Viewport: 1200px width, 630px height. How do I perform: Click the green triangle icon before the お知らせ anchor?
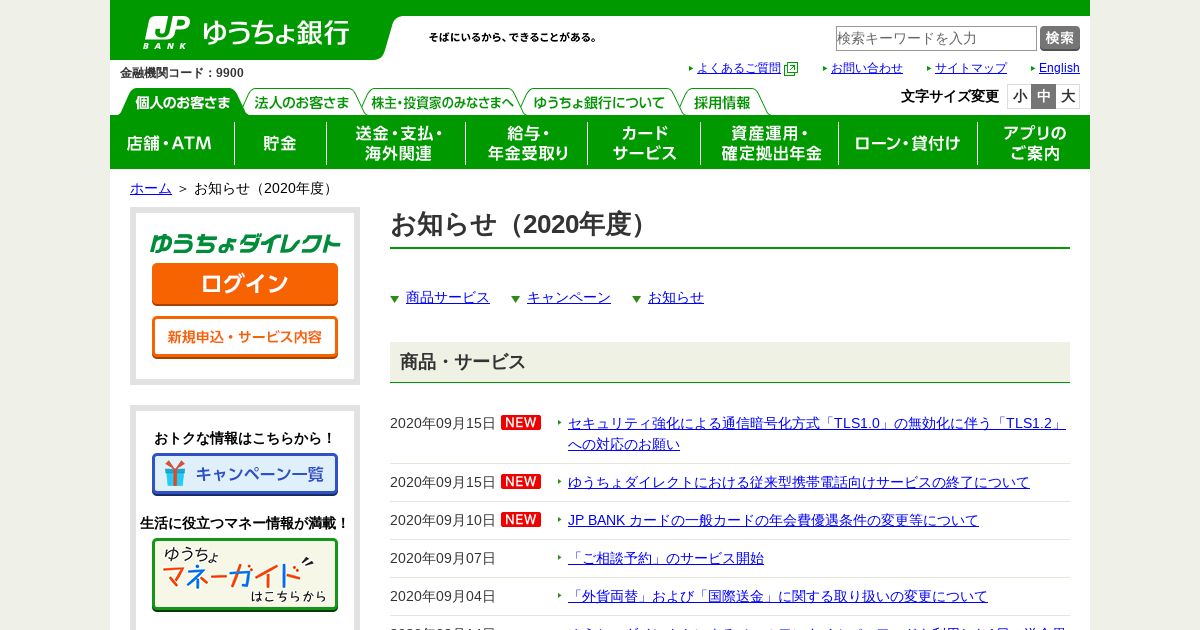pos(637,299)
